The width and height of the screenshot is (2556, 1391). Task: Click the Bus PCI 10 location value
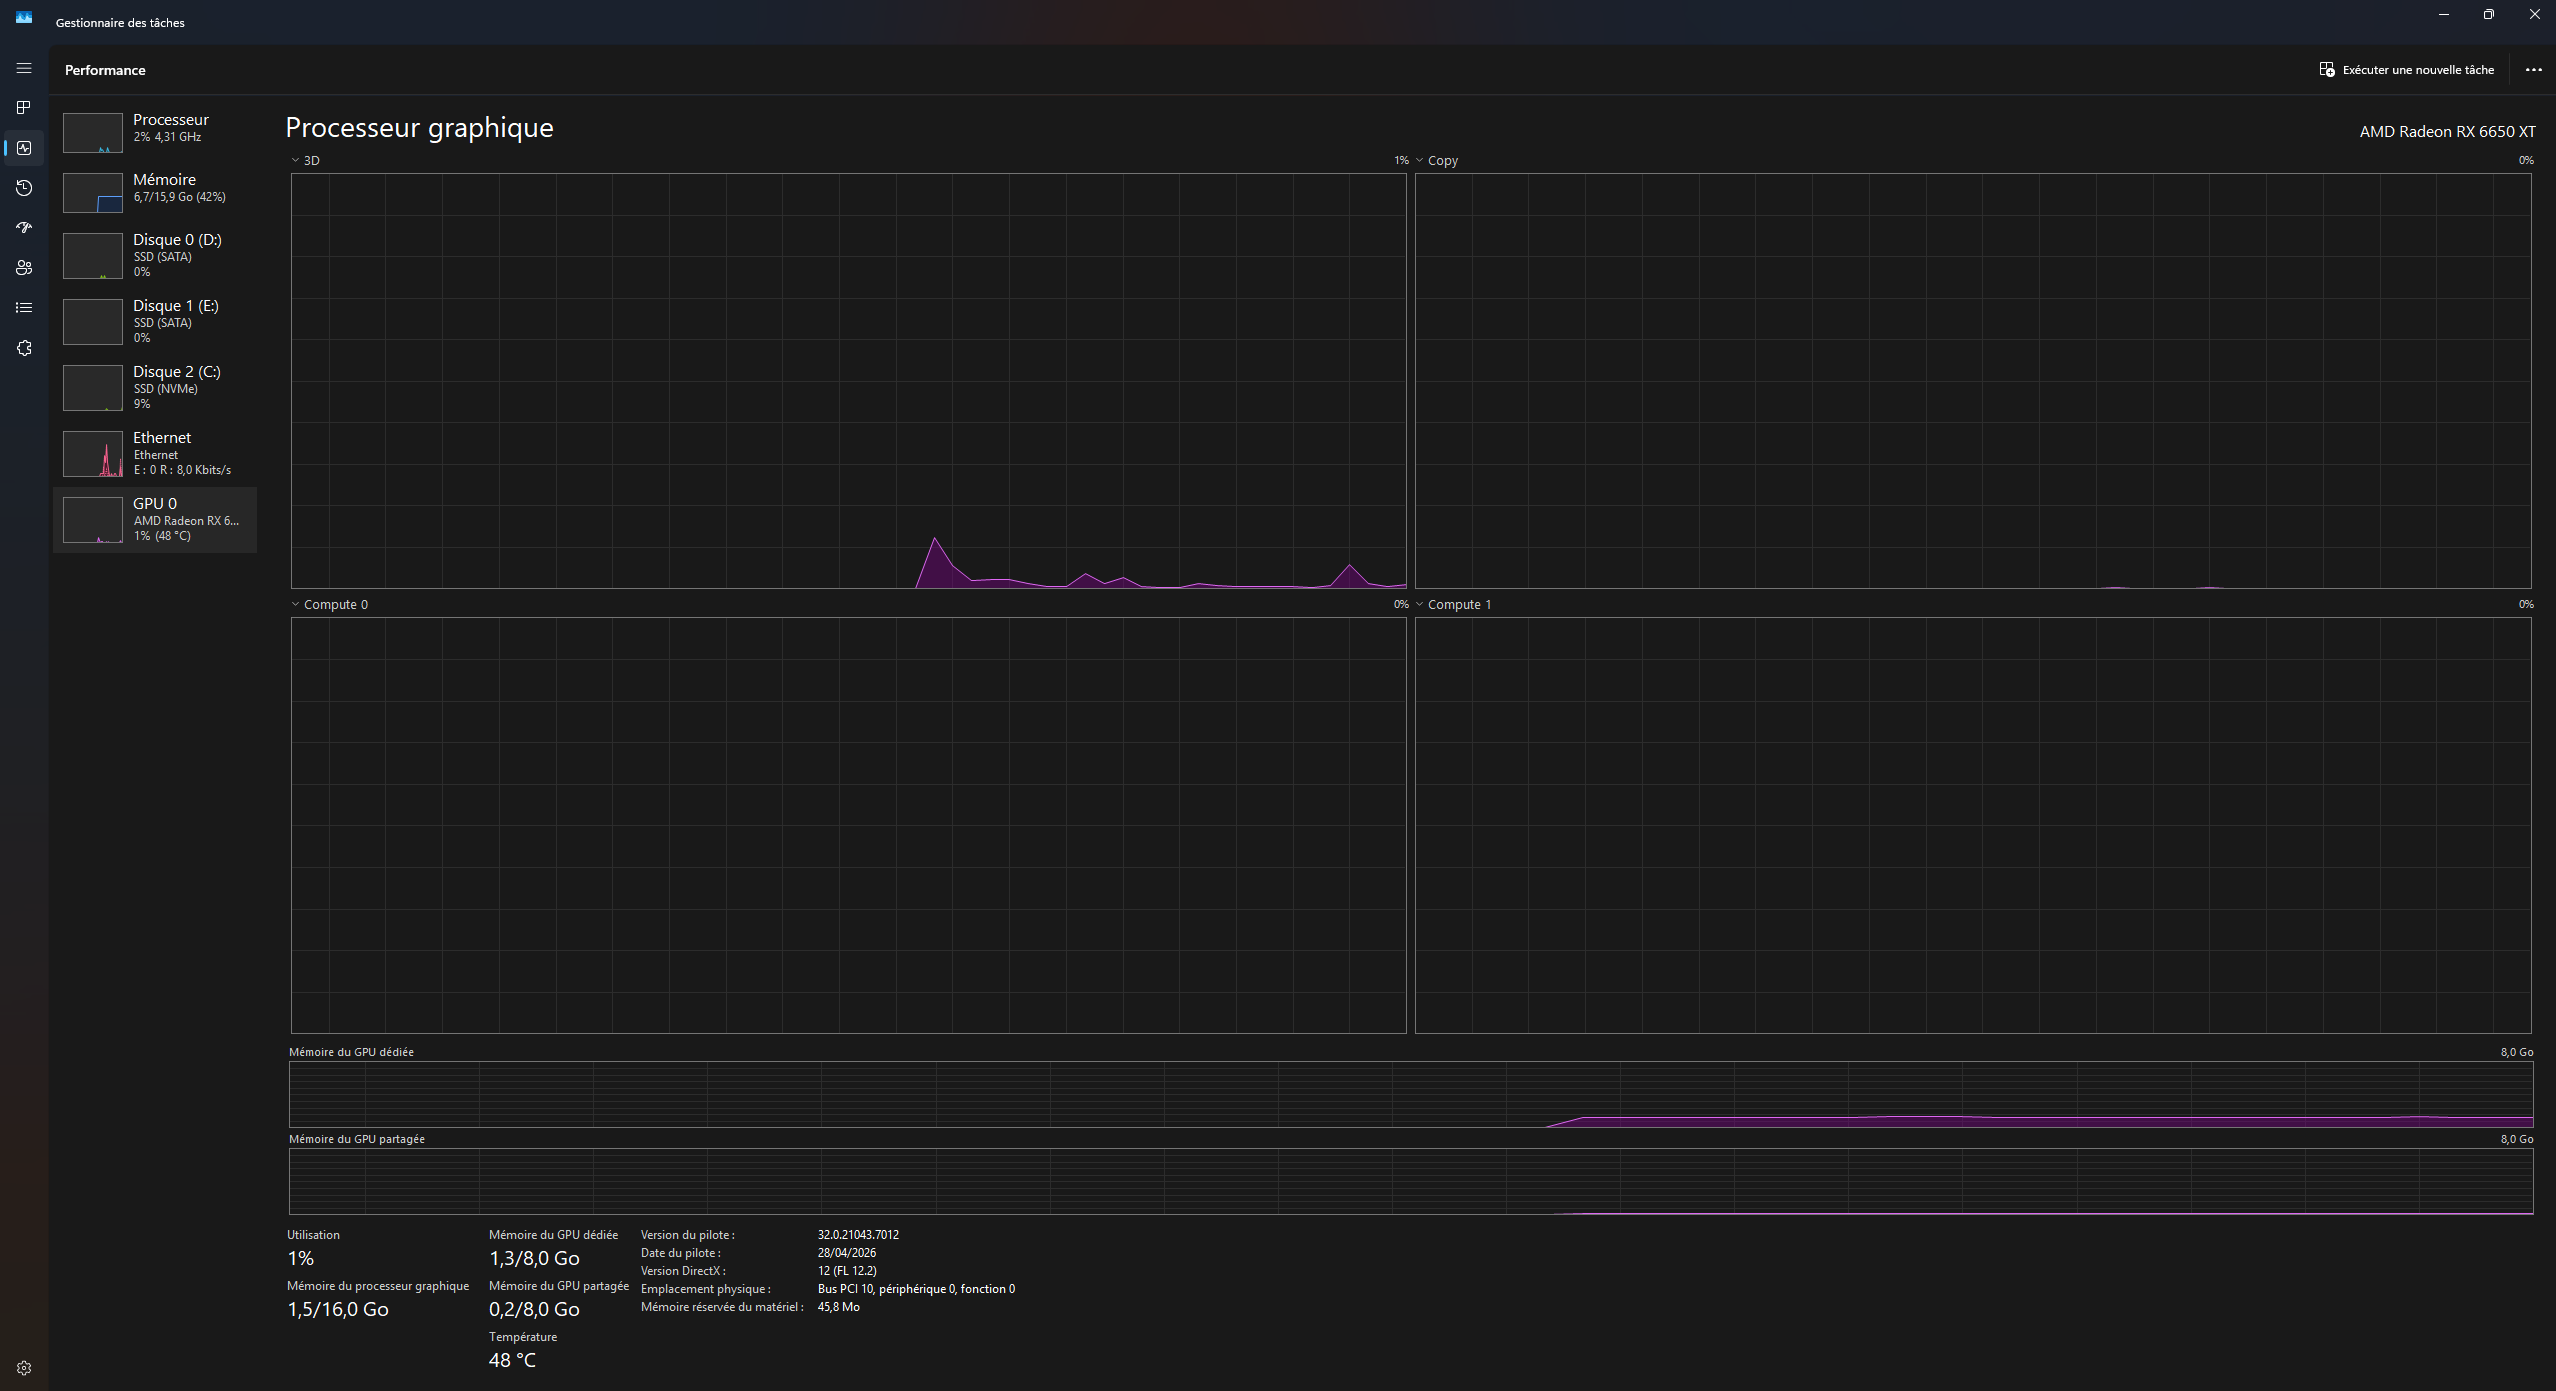(x=916, y=1289)
